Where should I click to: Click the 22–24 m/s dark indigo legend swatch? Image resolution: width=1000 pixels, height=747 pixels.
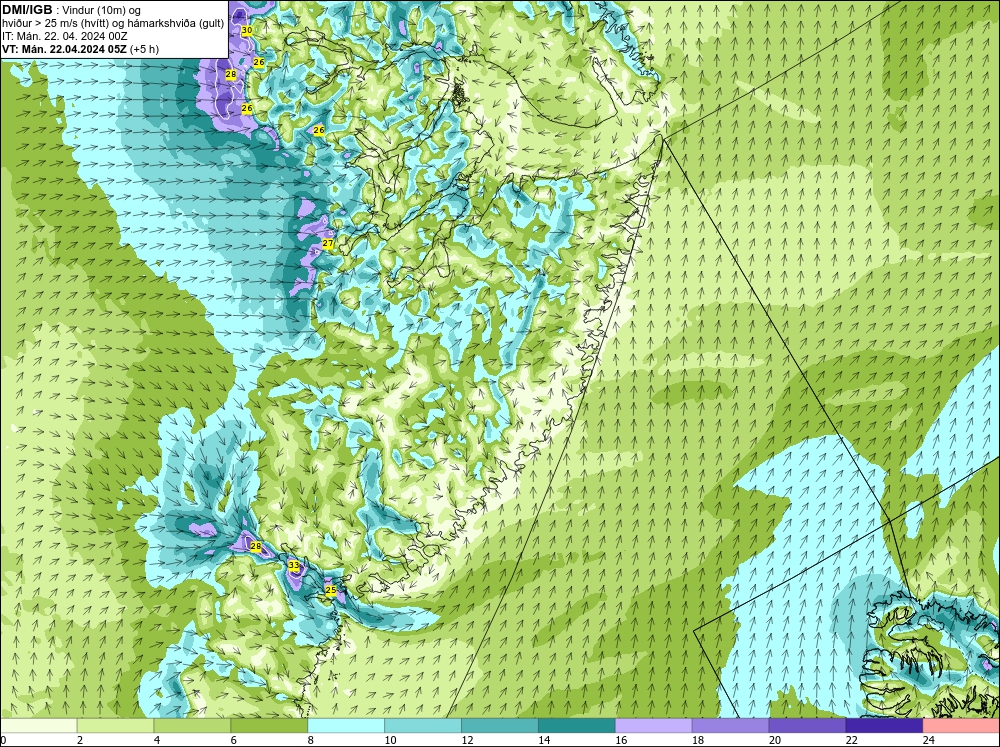(884, 726)
